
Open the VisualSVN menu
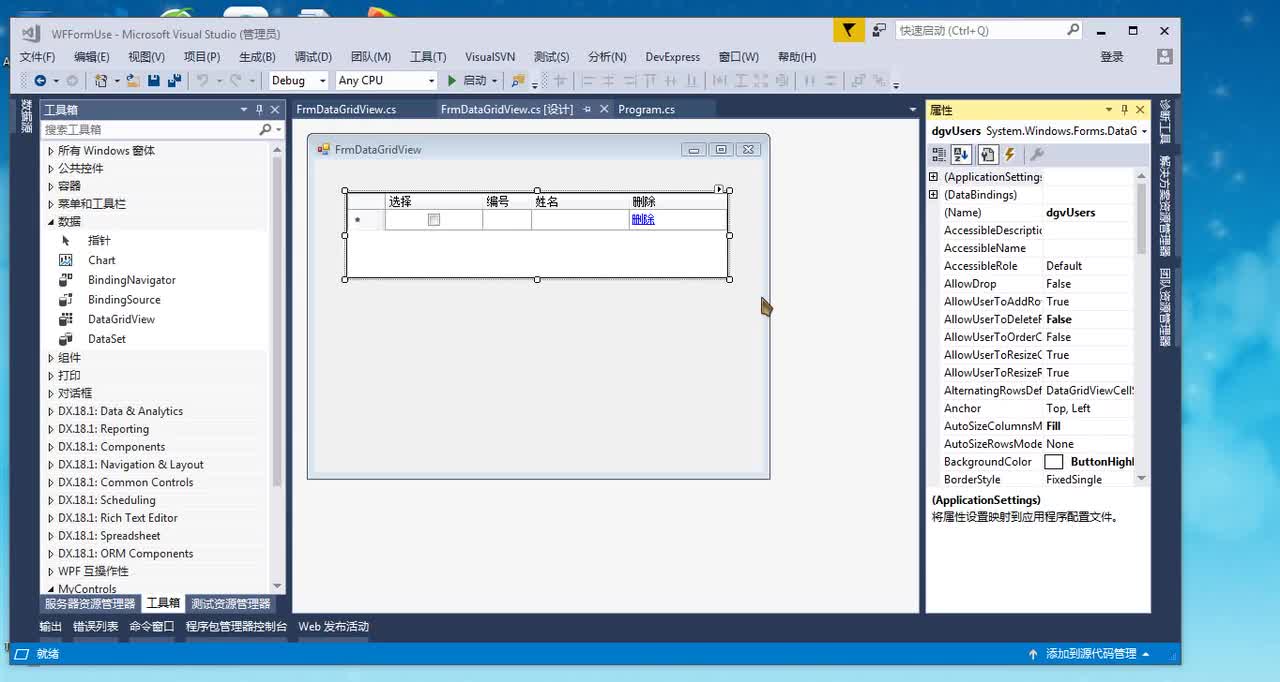[x=490, y=57]
